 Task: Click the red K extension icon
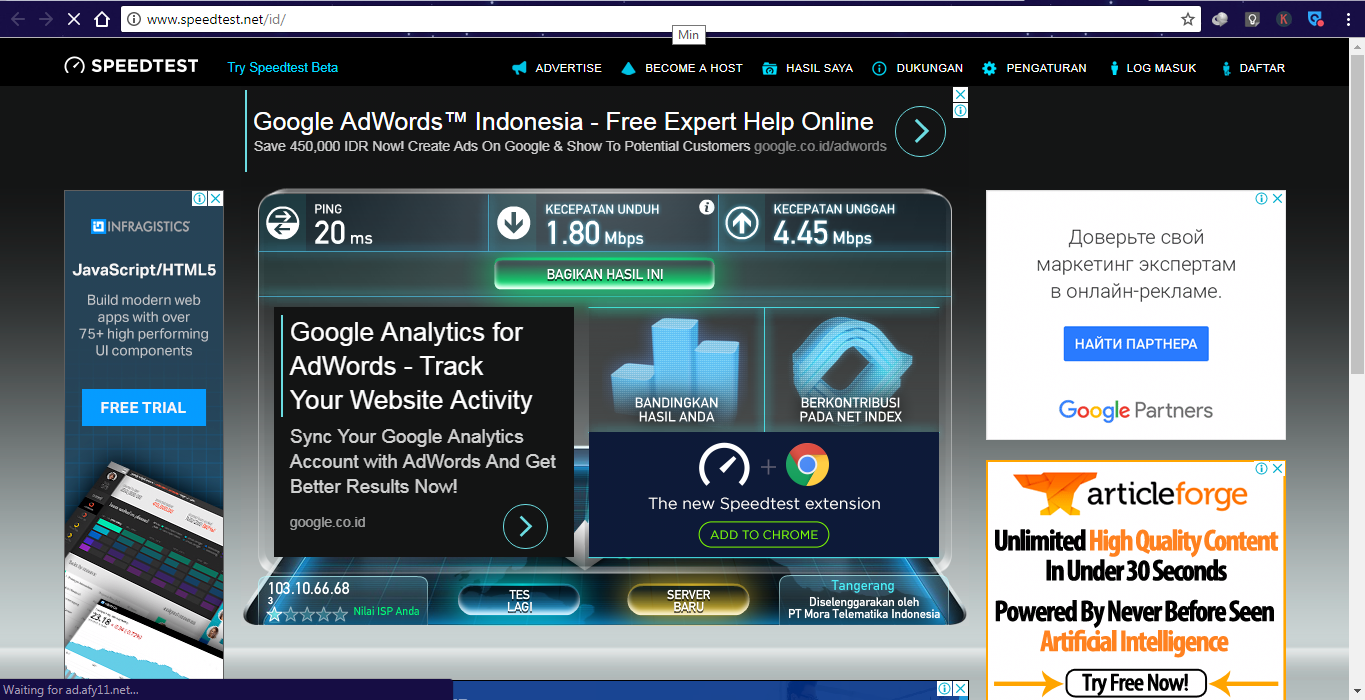point(1284,19)
